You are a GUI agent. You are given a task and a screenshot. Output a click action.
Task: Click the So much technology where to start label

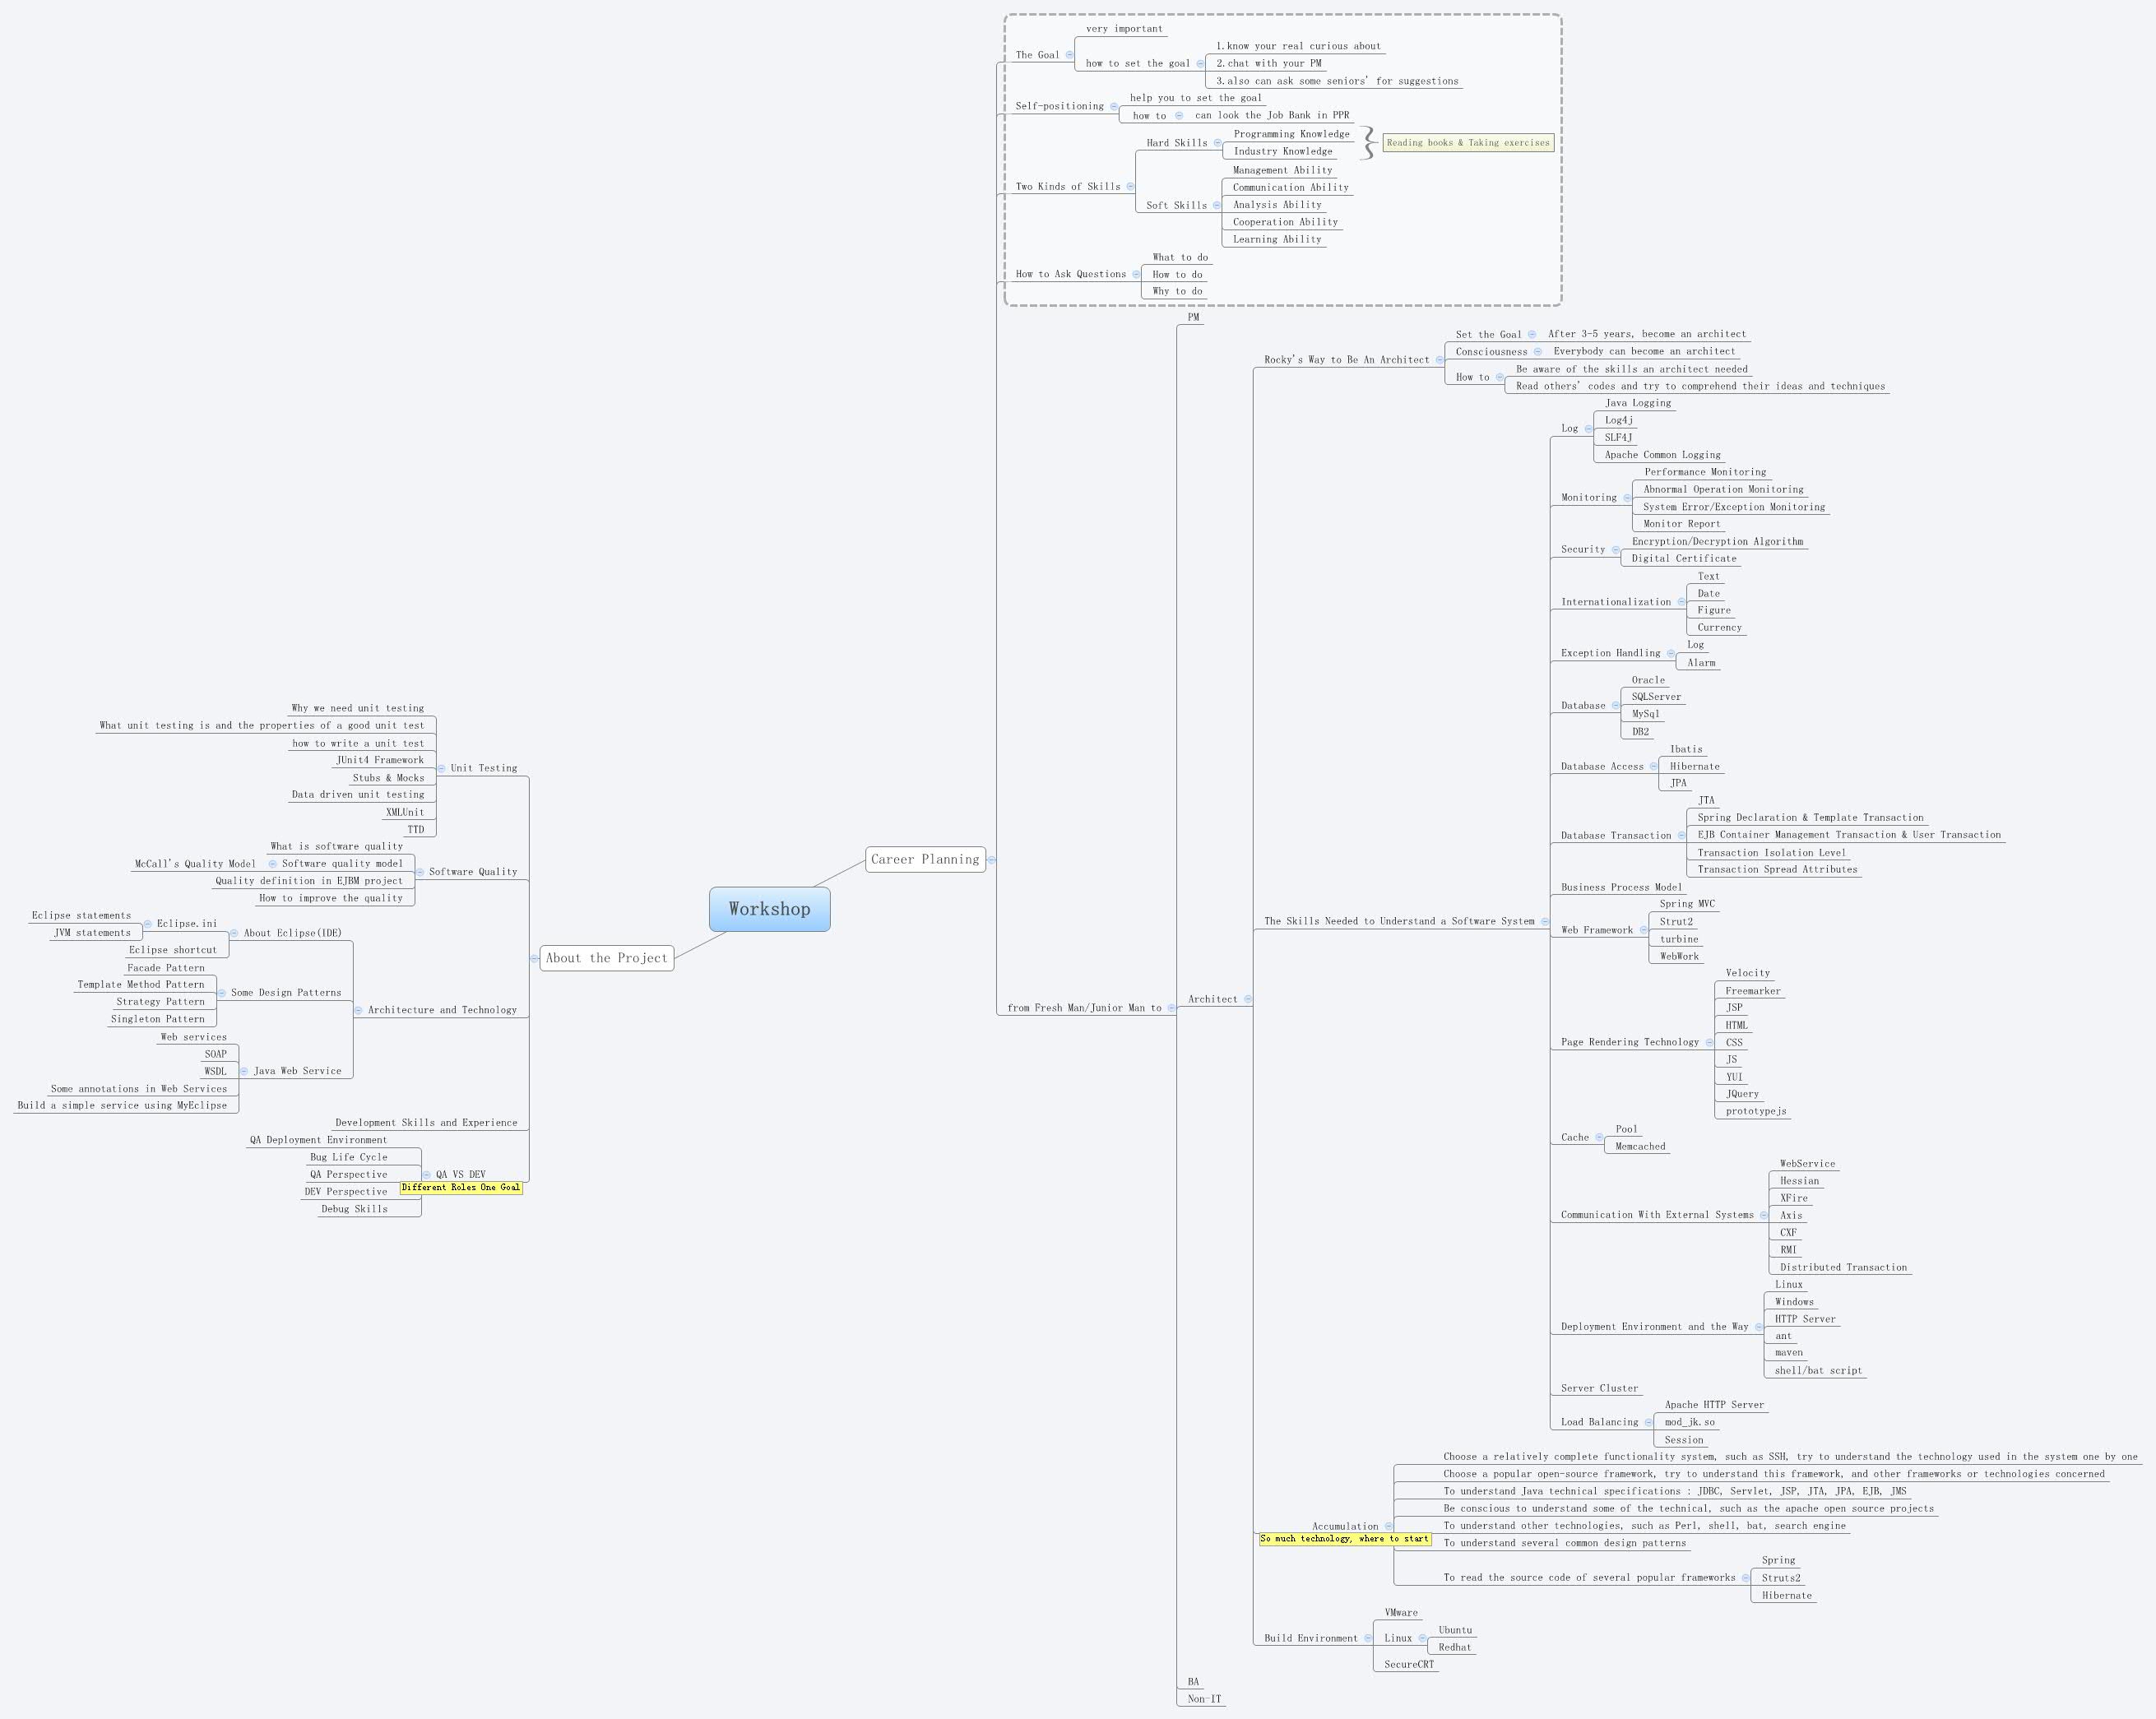click(1344, 1539)
